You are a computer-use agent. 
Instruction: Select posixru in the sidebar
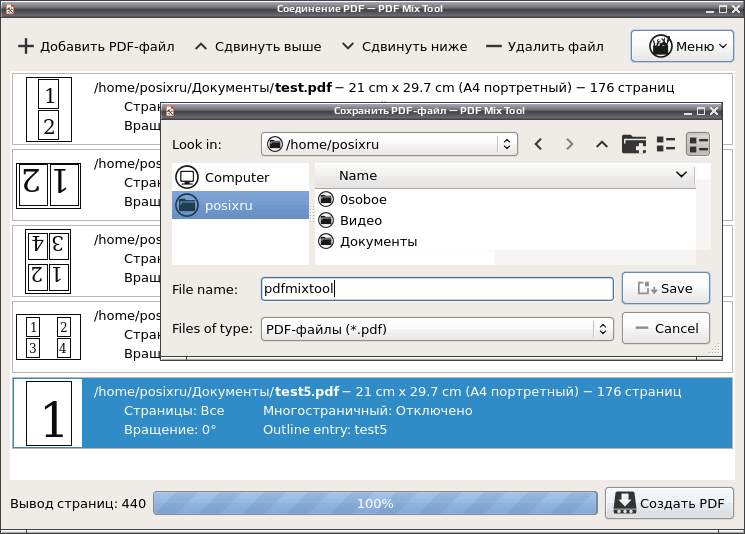pyautogui.click(x=240, y=205)
